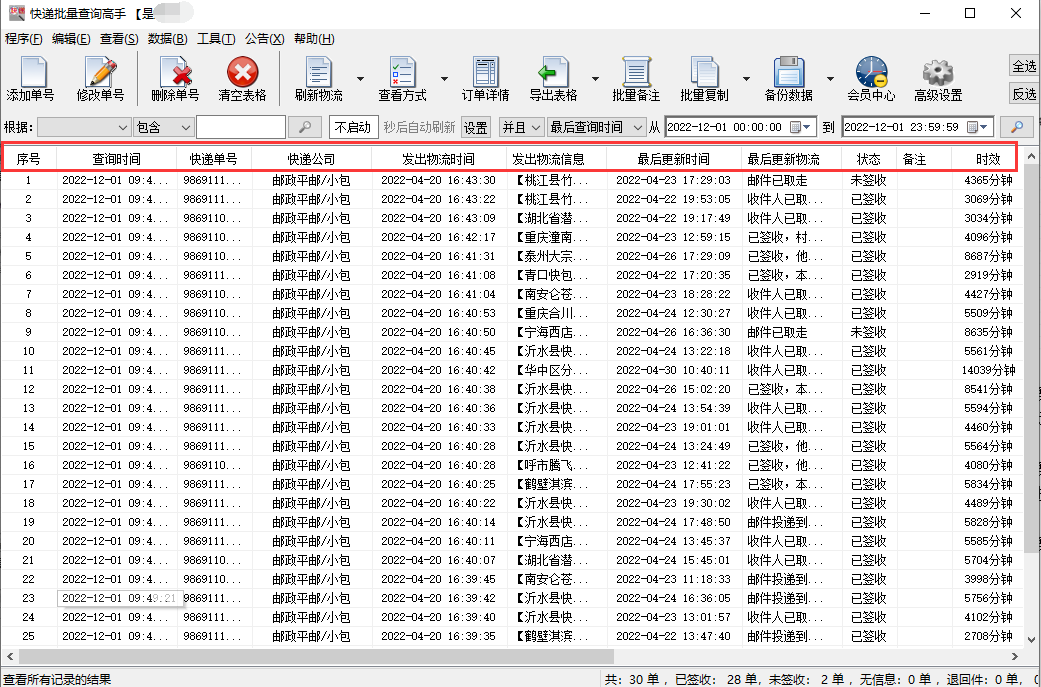Sort by 查询时间 column header
The height and width of the screenshot is (687, 1041).
117,159
